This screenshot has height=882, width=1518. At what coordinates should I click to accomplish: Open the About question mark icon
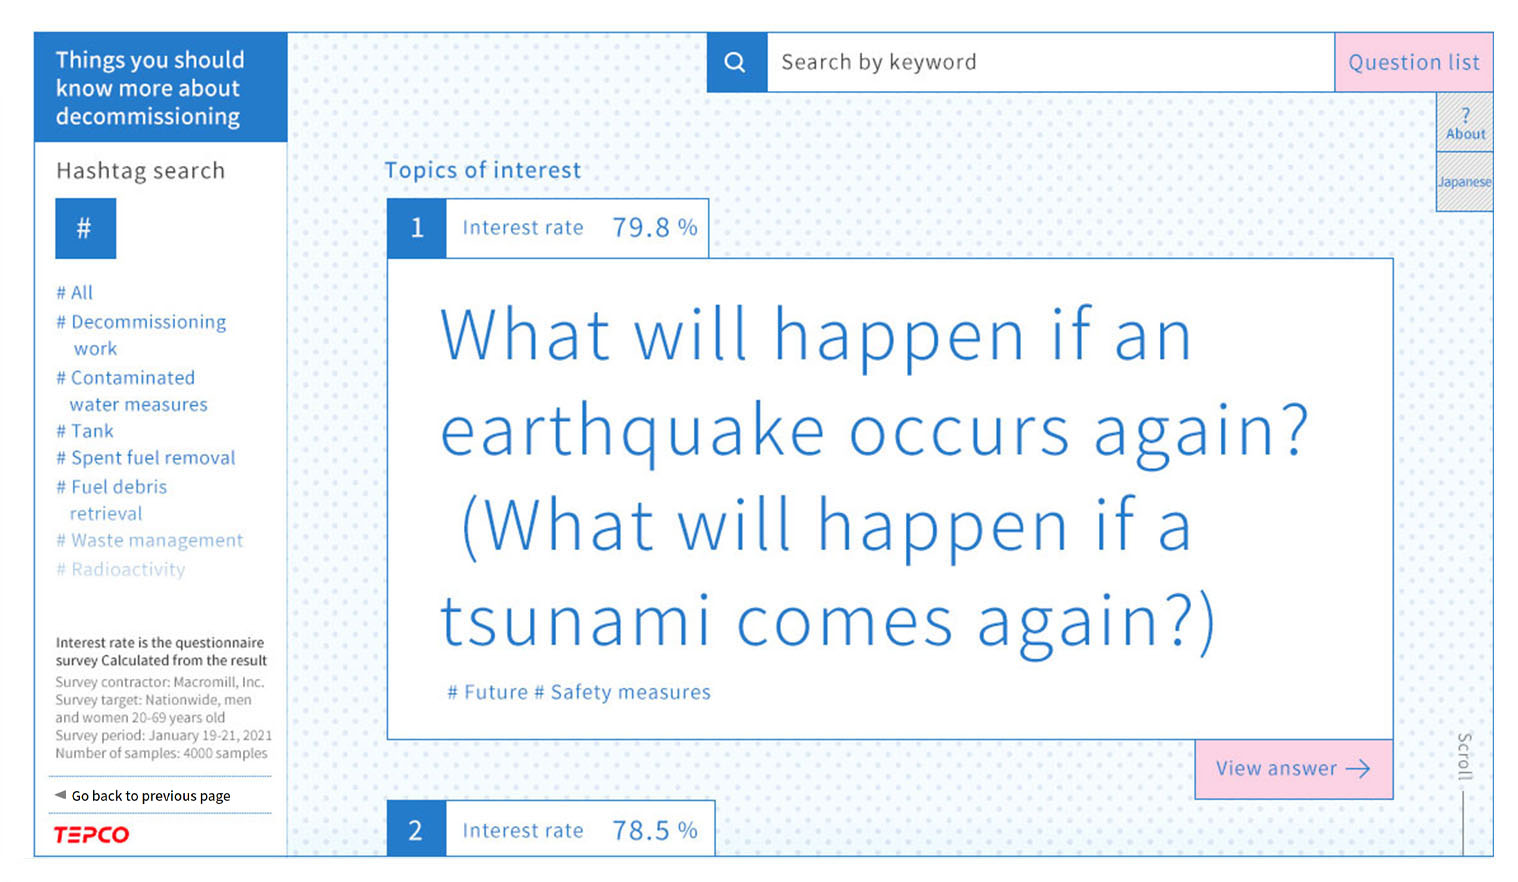tap(1465, 123)
